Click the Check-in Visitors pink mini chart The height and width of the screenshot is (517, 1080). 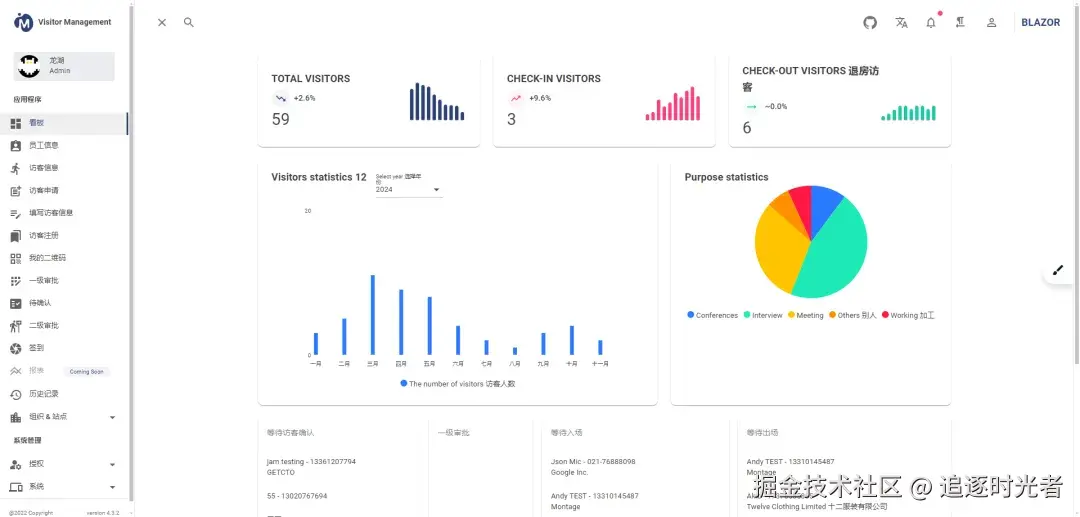tap(673, 103)
